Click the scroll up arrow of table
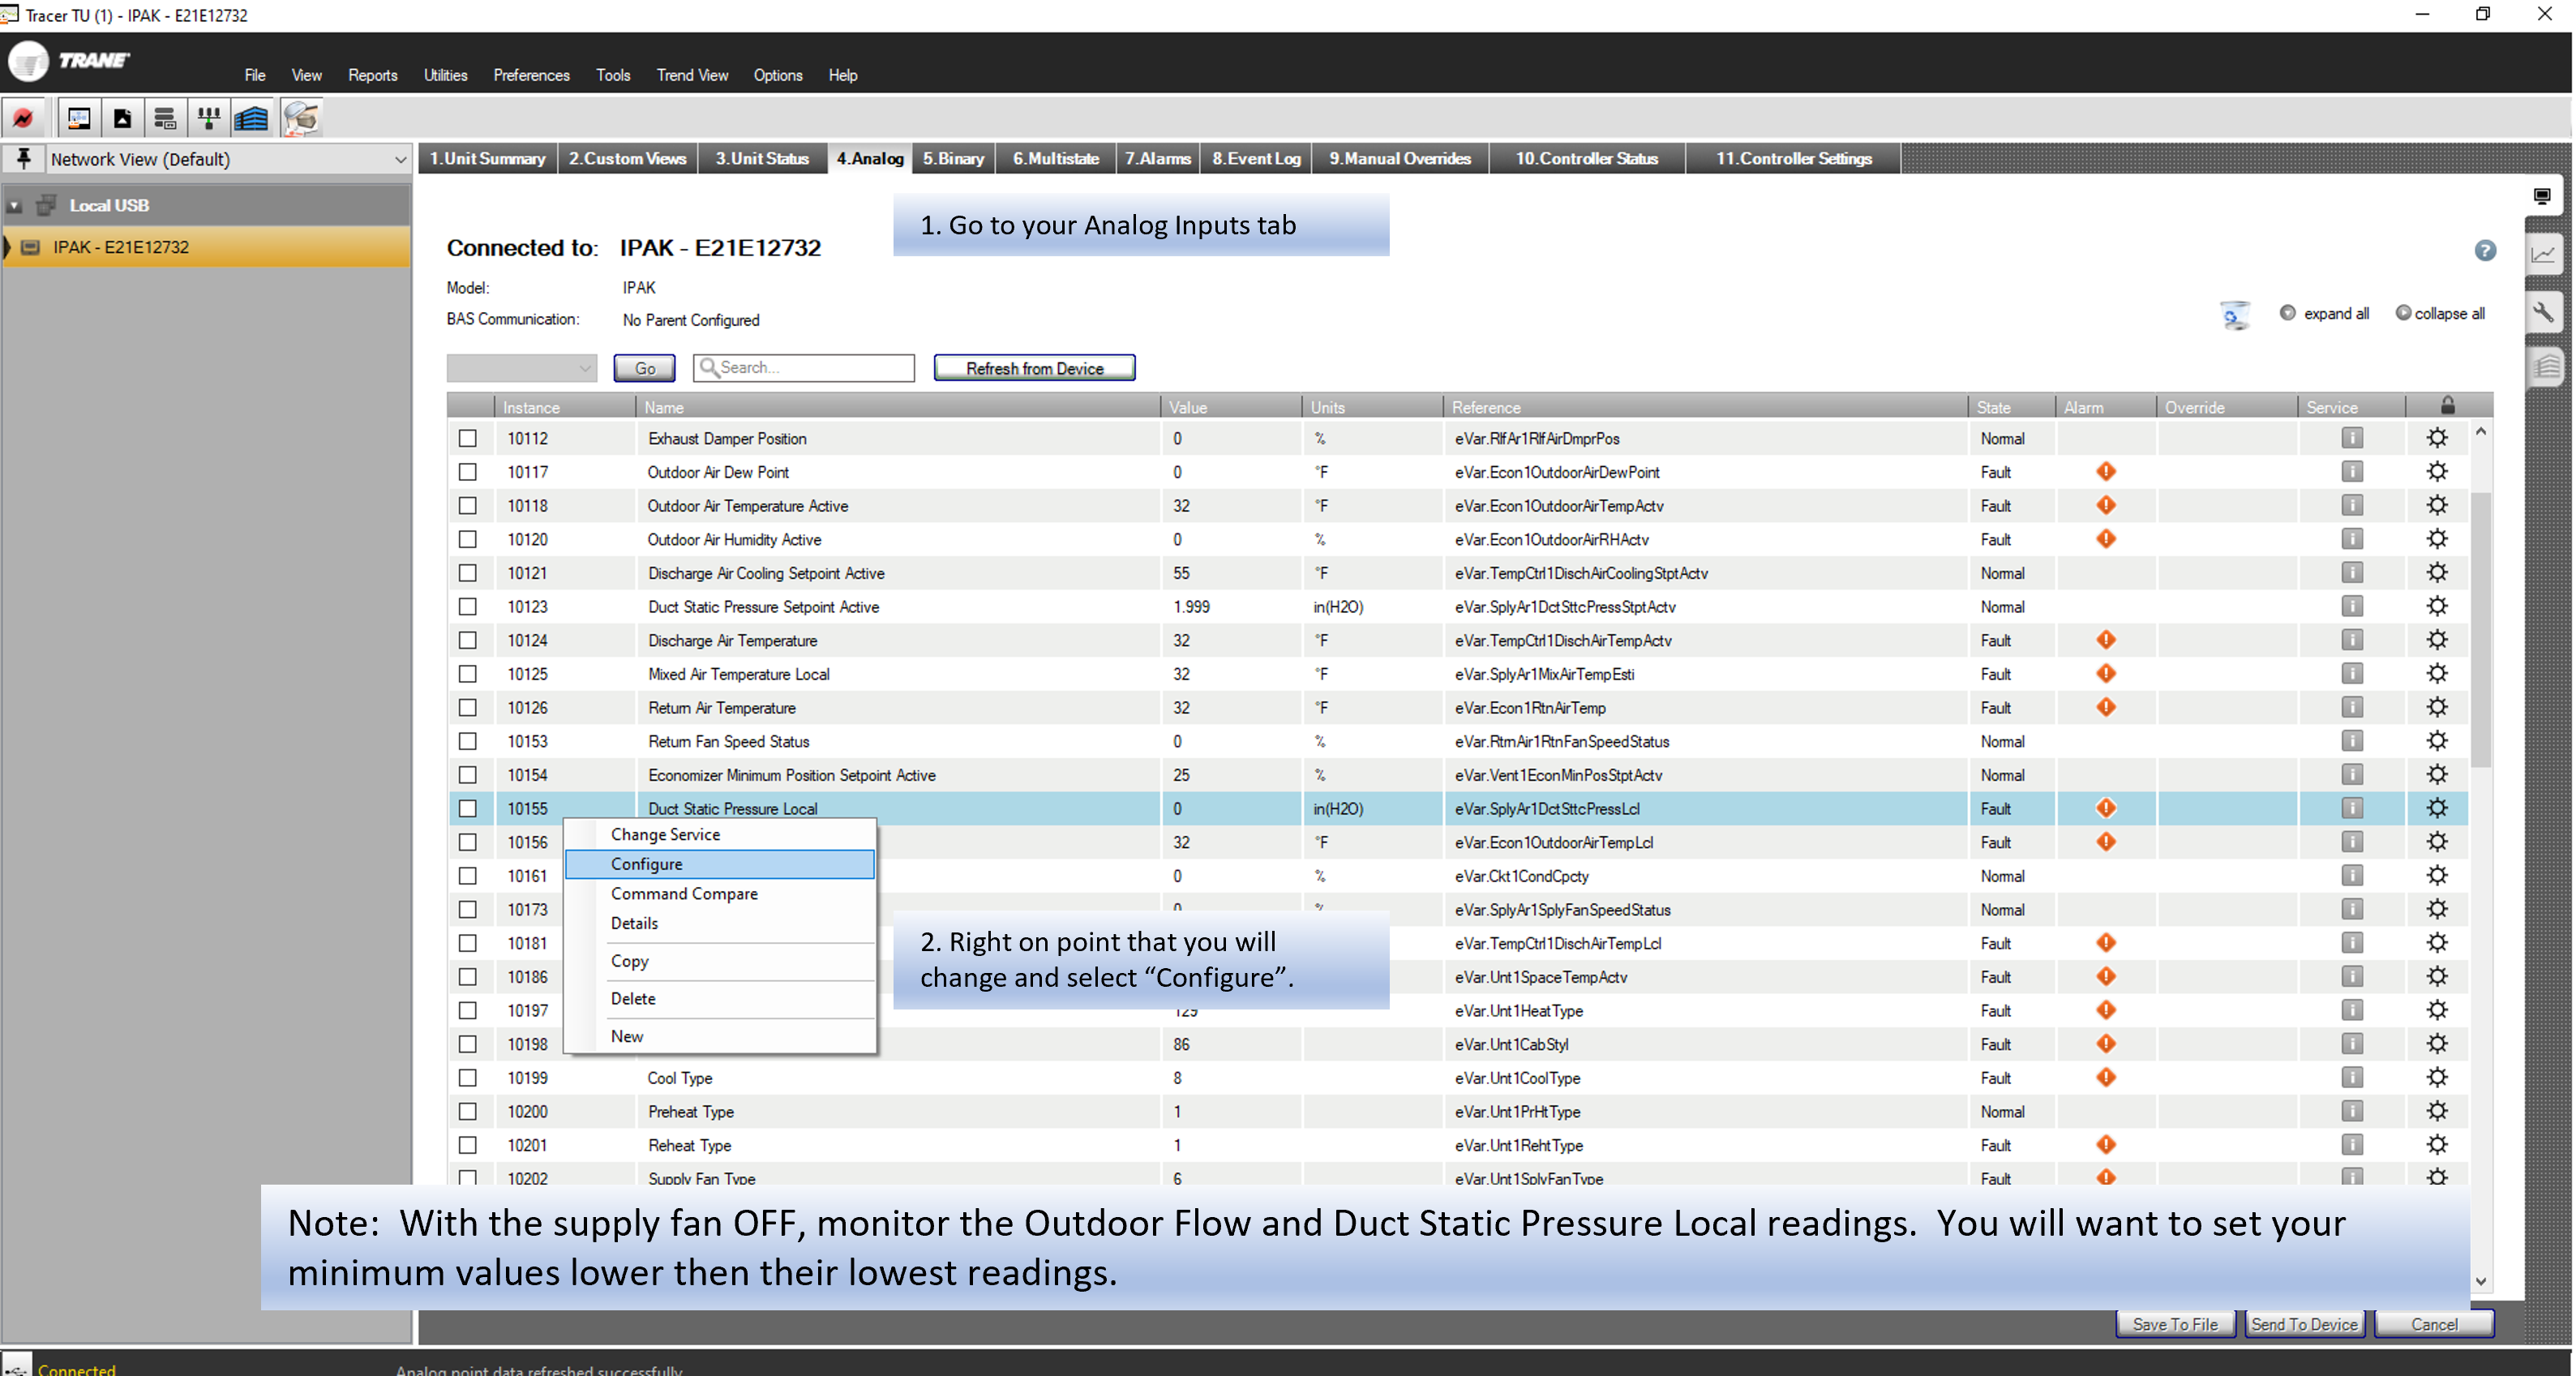This screenshot has height=1376, width=2576. click(2480, 432)
